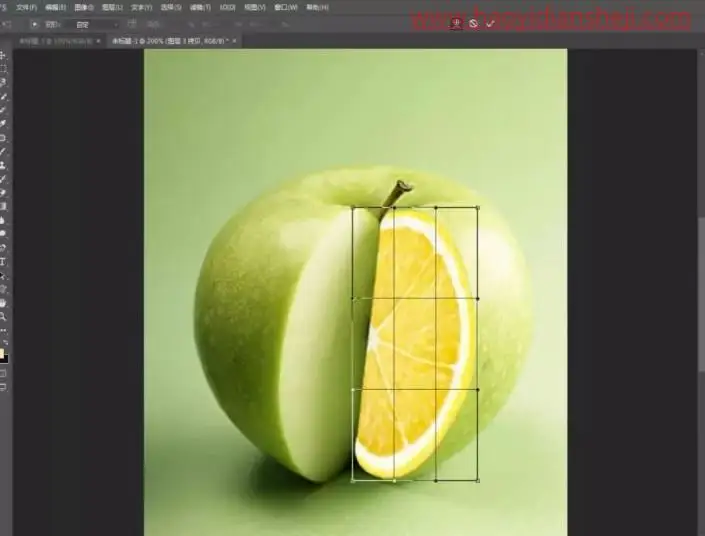
Task: Open the 图层(L) menu
Action: pyautogui.click(x=112, y=8)
